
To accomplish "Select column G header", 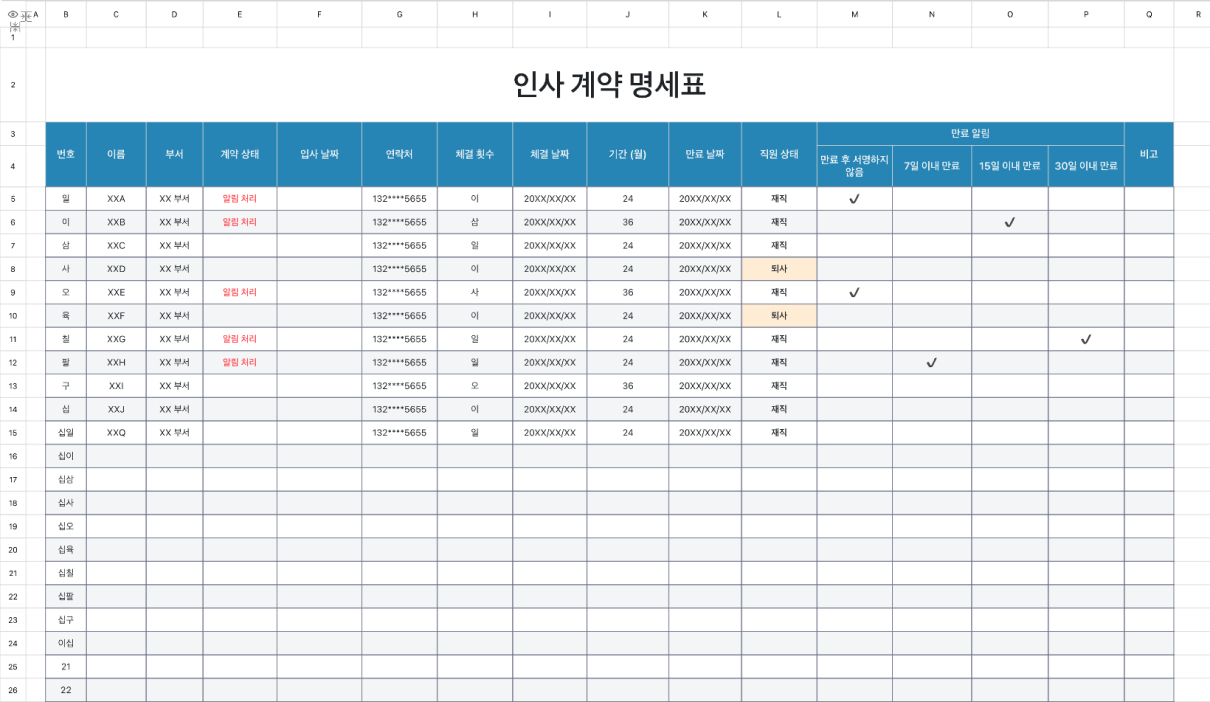I will [400, 14].
